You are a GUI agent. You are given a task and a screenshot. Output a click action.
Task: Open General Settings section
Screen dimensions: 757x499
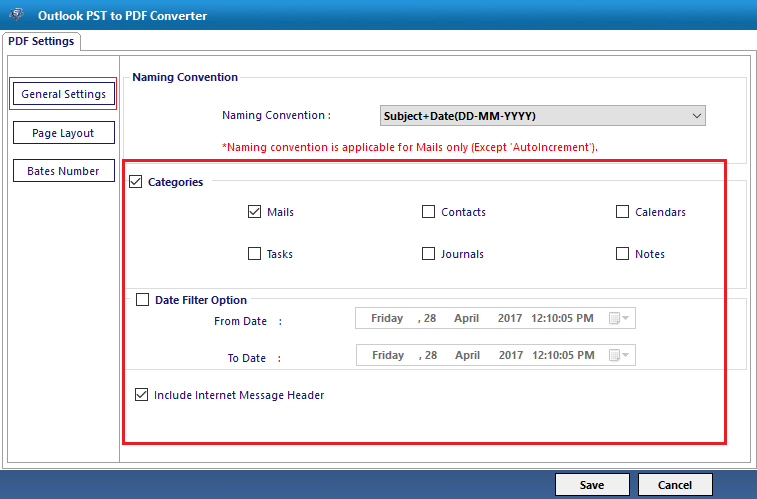64,94
